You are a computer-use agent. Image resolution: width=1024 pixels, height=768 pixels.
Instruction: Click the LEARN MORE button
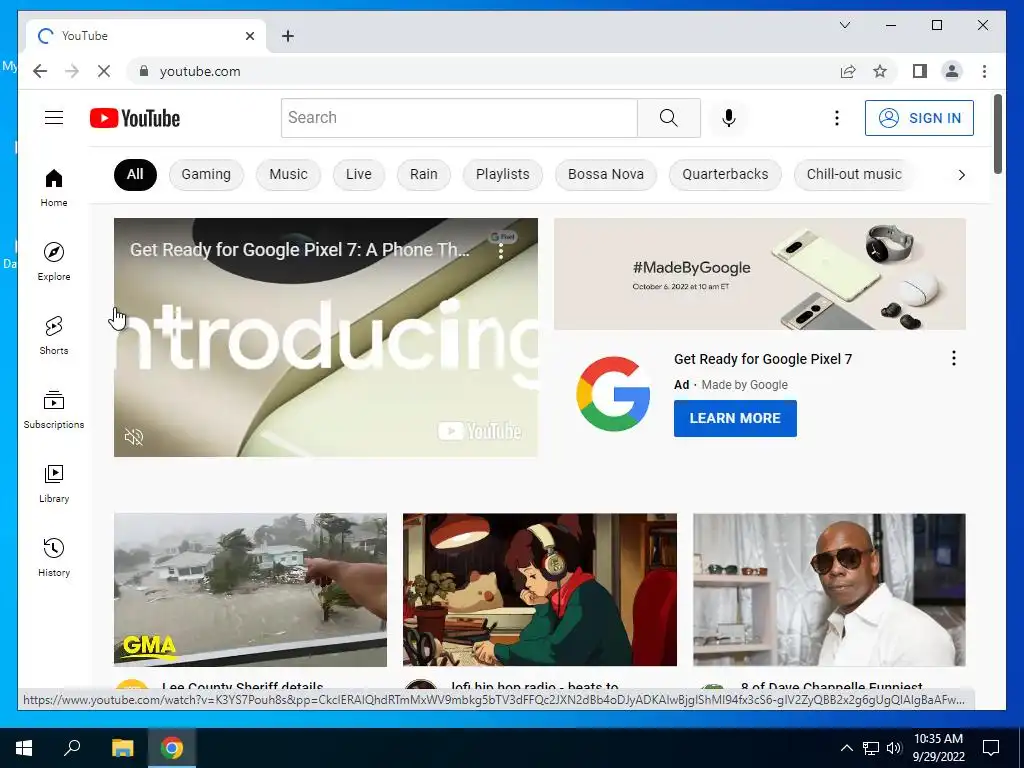tap(735, 418)
